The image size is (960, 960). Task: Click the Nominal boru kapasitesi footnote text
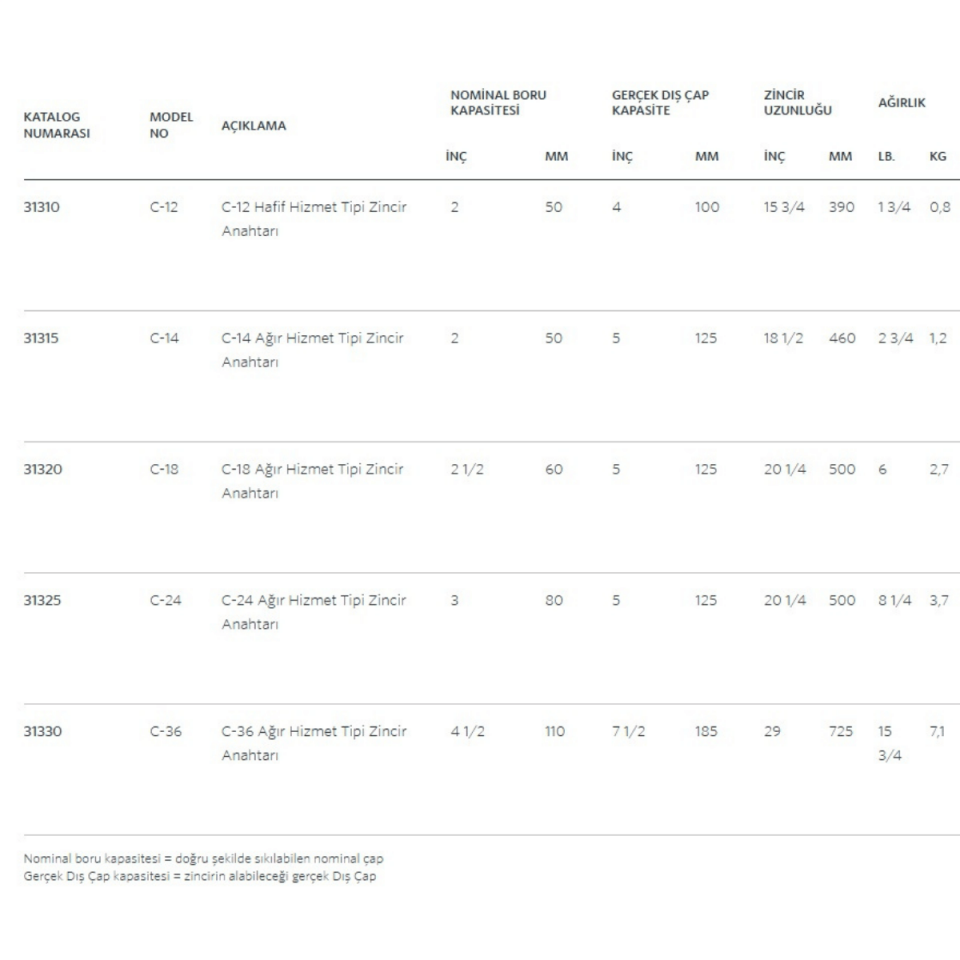(x=203, y=858)
